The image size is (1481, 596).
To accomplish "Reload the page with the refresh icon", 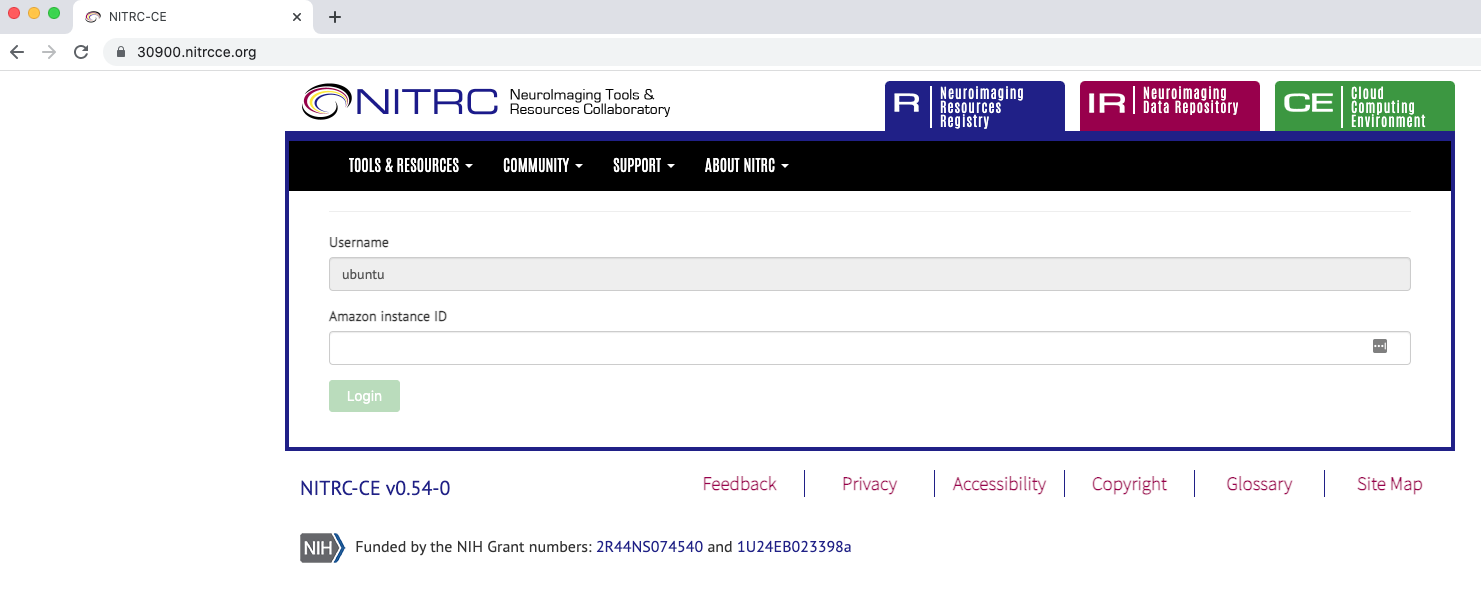I will click(x=81, y=52).
